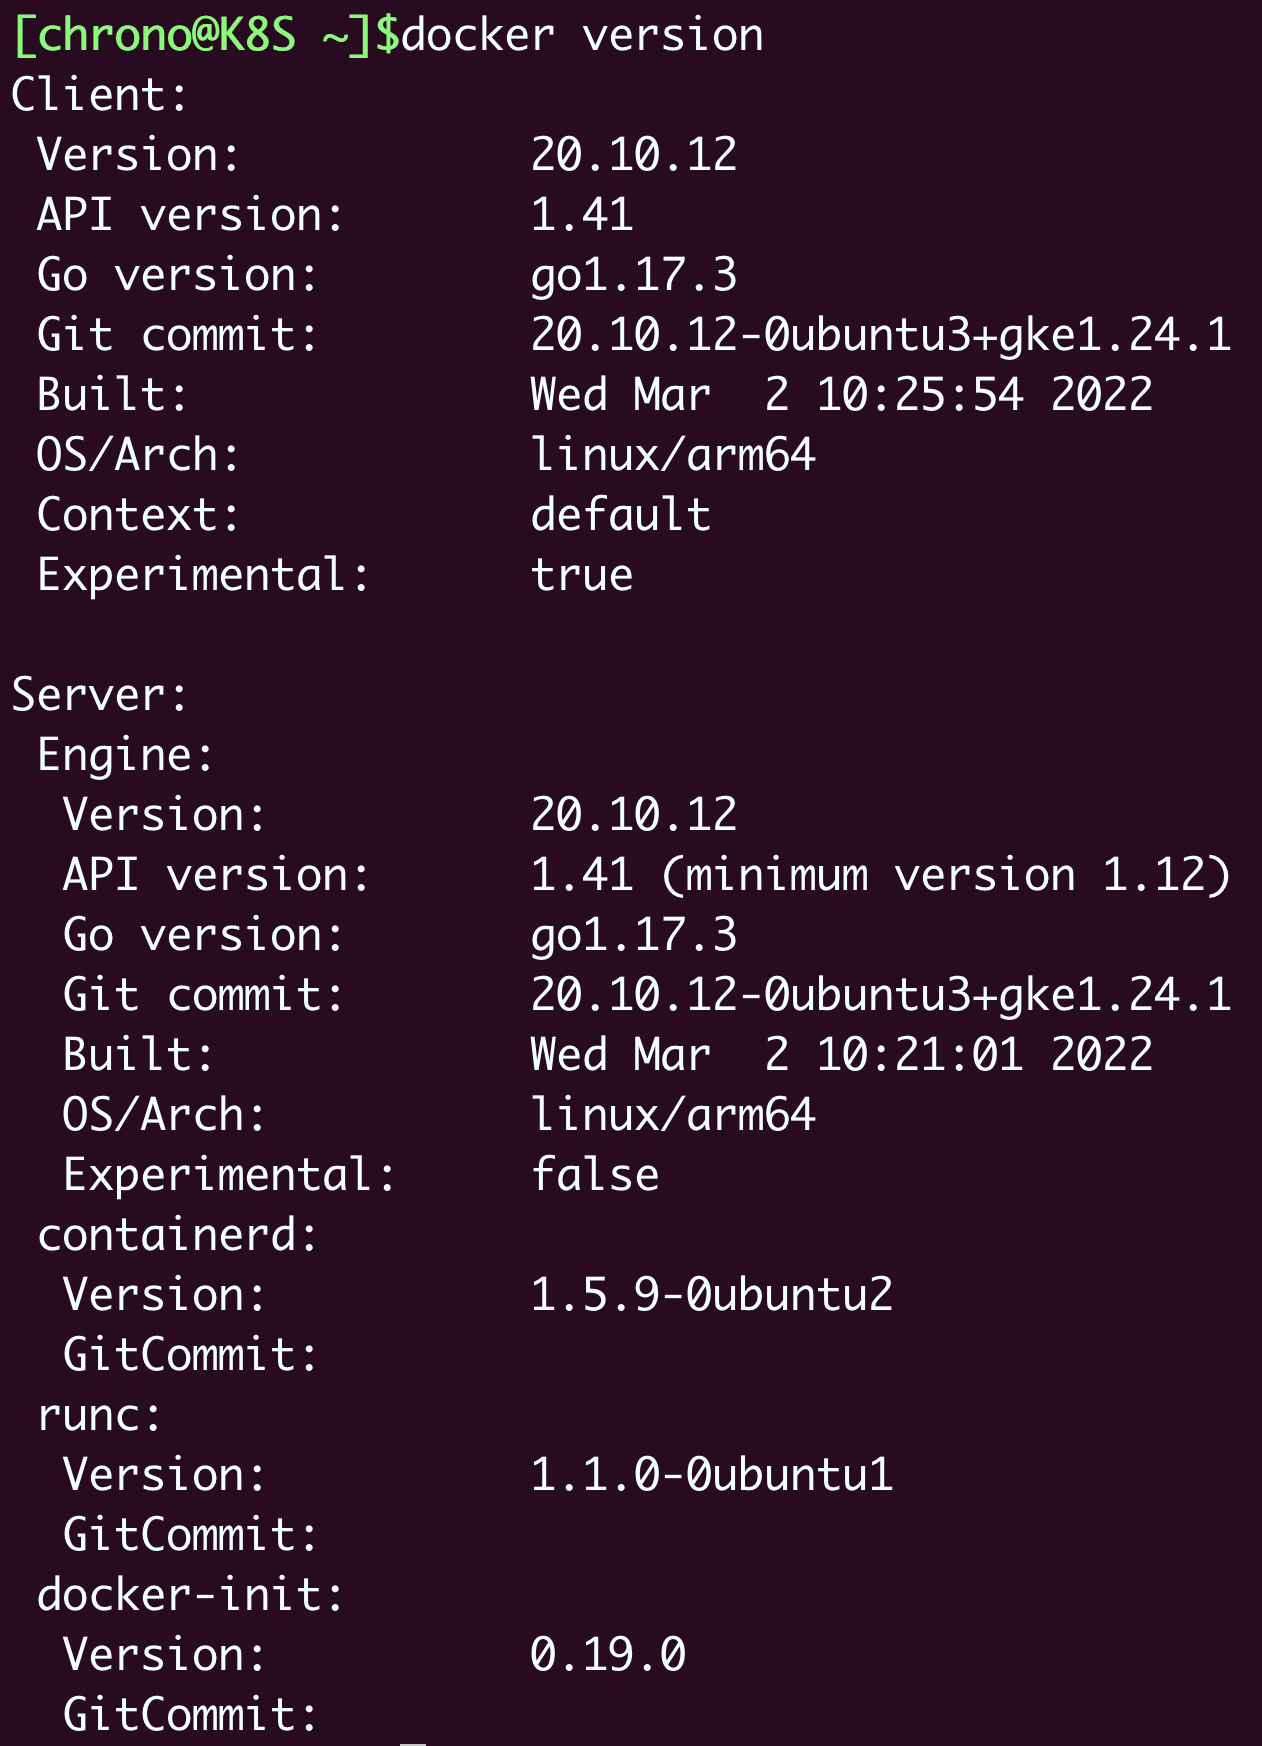Click the "Client:" section heading
Screen dimensions: 1262x1746
coord(99,96)
